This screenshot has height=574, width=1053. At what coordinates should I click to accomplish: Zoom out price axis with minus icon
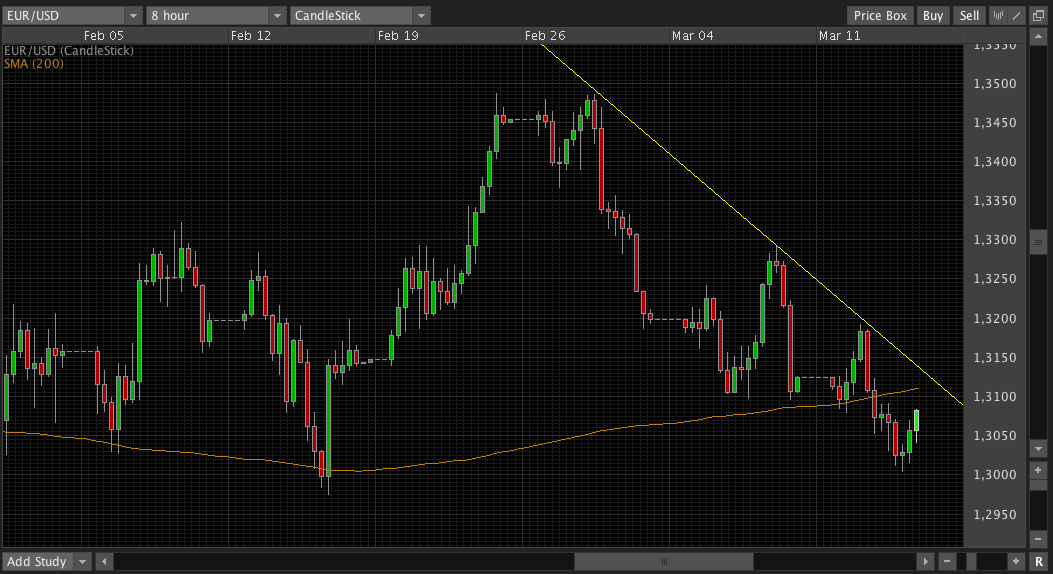1038,539
